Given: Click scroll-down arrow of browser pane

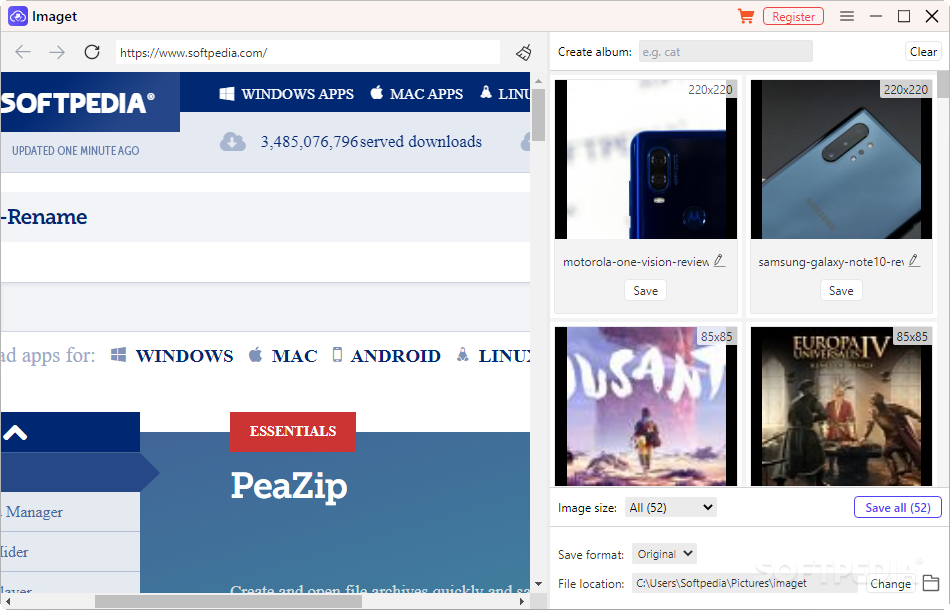Looking at the screenshot, I should click(x=539, y=585).
